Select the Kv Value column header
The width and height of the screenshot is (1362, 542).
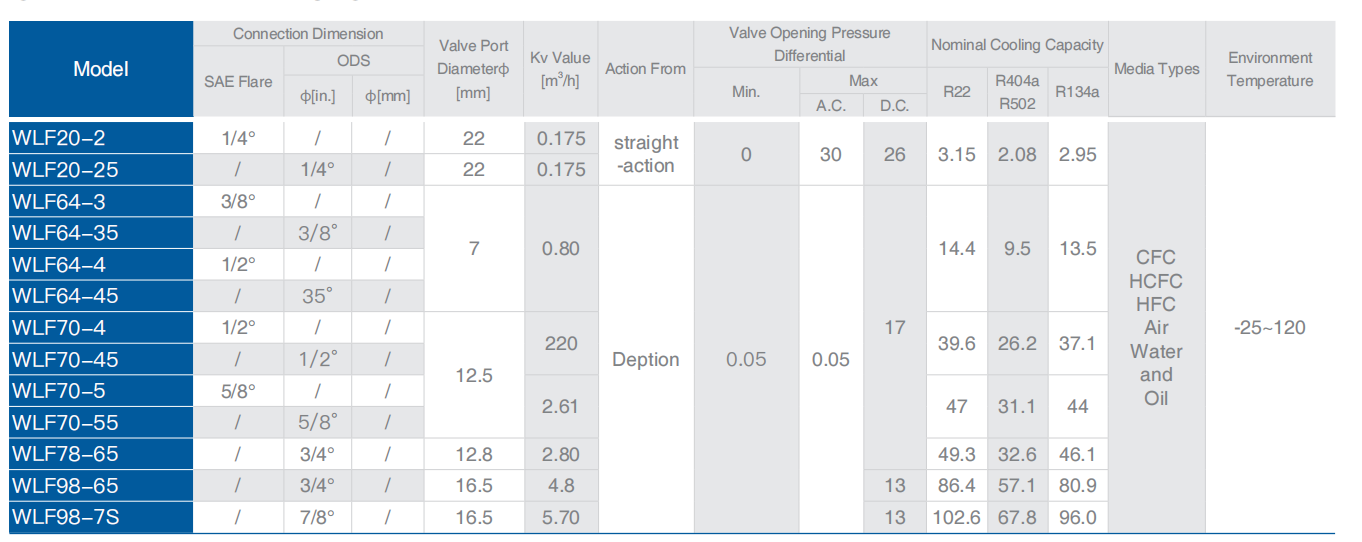pyautogui.click(x=560, y=69)
